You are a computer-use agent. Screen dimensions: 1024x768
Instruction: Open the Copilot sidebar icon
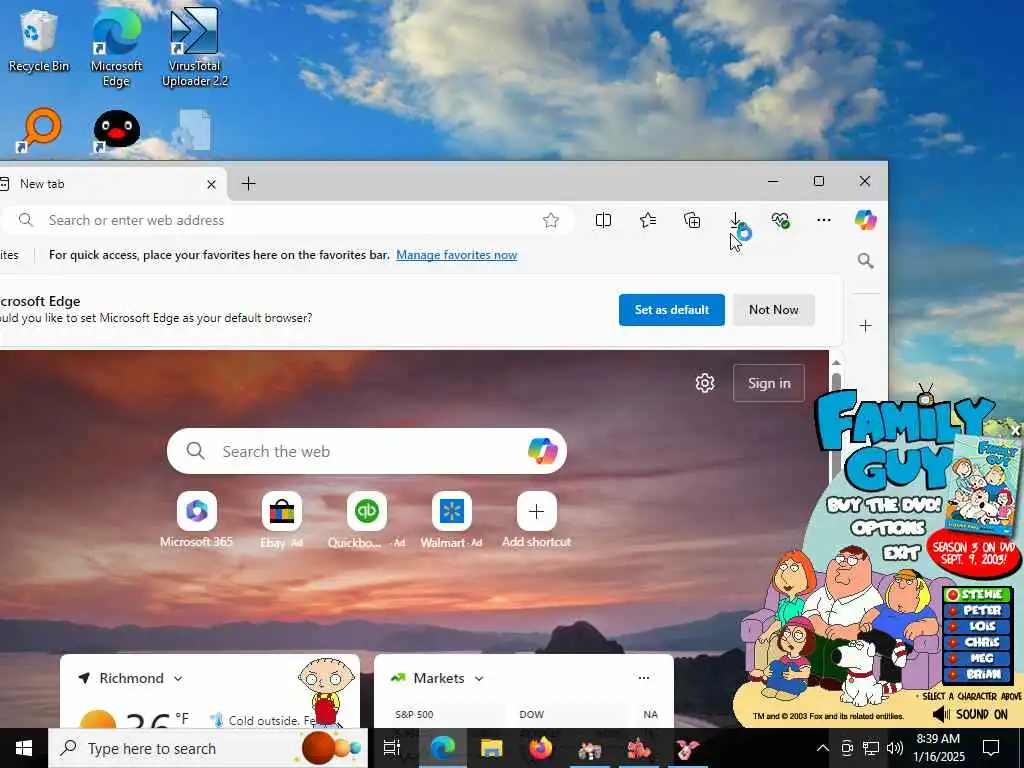click(866, 220)
